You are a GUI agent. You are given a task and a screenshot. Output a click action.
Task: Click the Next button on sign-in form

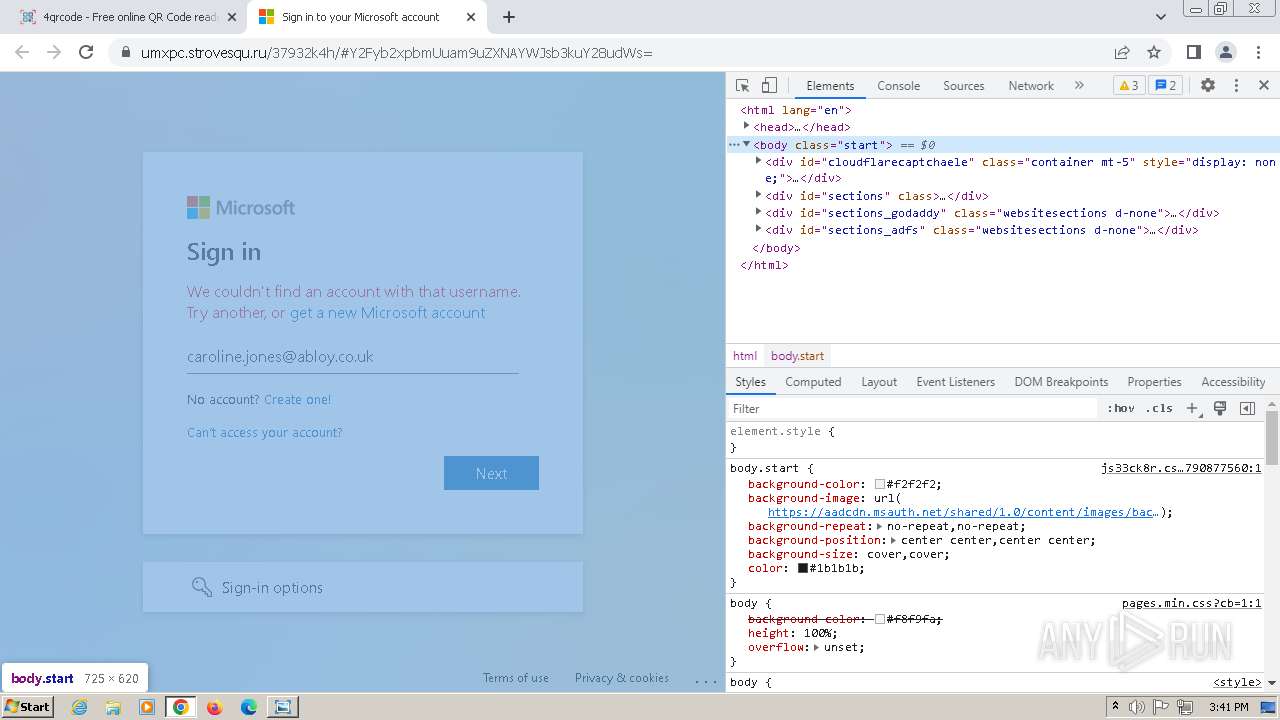(x=491, y=473)
